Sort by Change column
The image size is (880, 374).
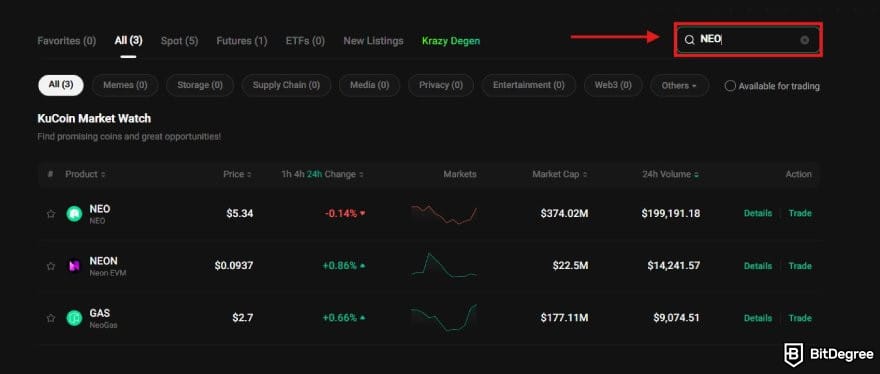344,174
